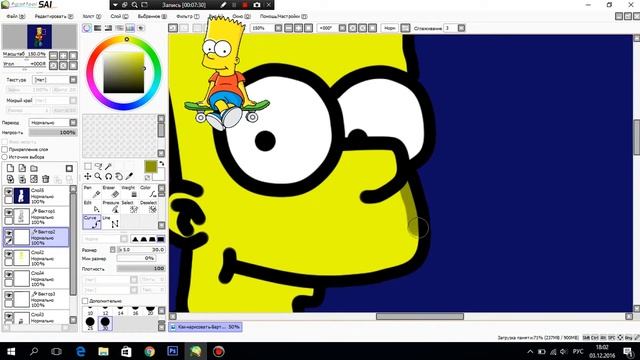640x360 pixels.
Task: Open the Редактировать menu
Action: click(53, 16)
